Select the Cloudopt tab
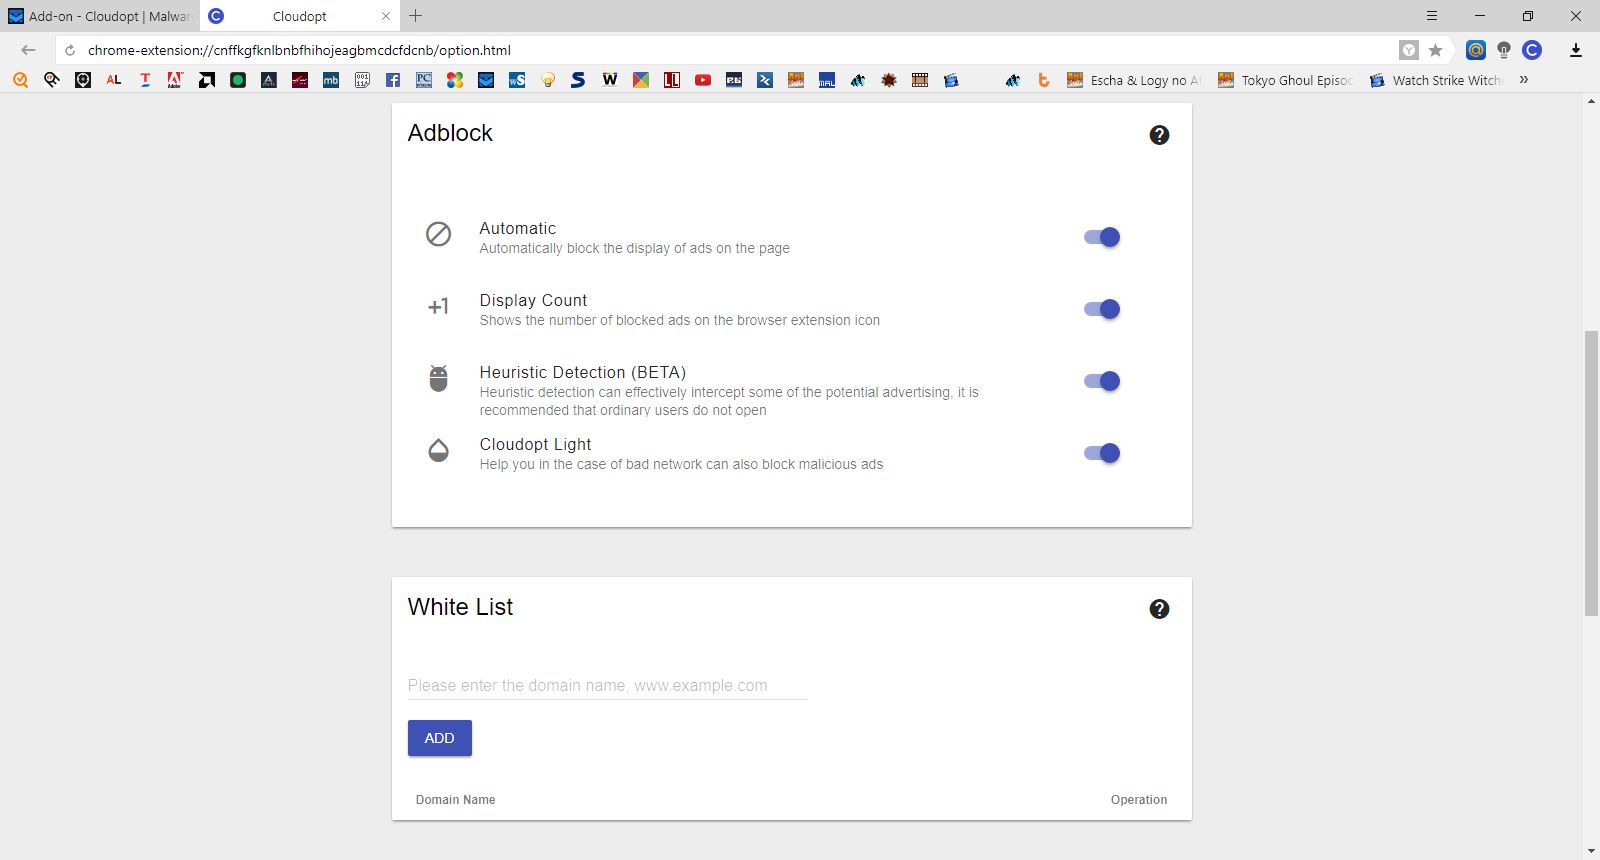Image resolution: width=1600 pixels, height=860 pixels. pyautogui.click(x=299, y=16)
